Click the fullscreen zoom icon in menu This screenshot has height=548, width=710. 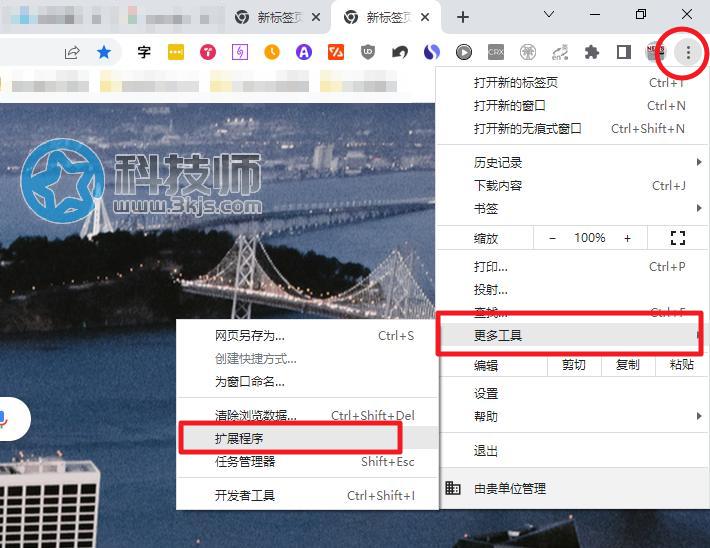point(677,238)
